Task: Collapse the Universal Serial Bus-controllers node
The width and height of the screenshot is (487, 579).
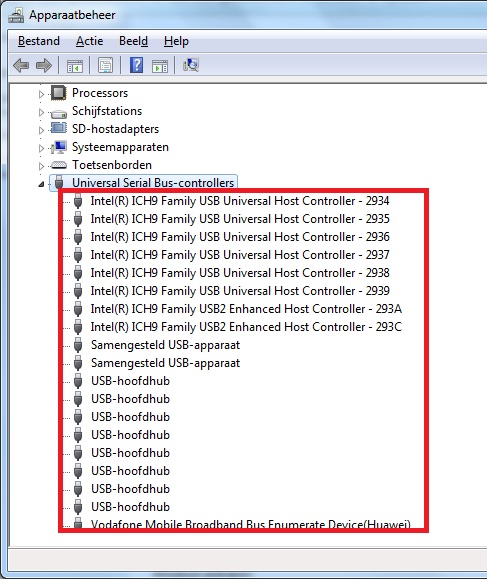Action: 41,184
